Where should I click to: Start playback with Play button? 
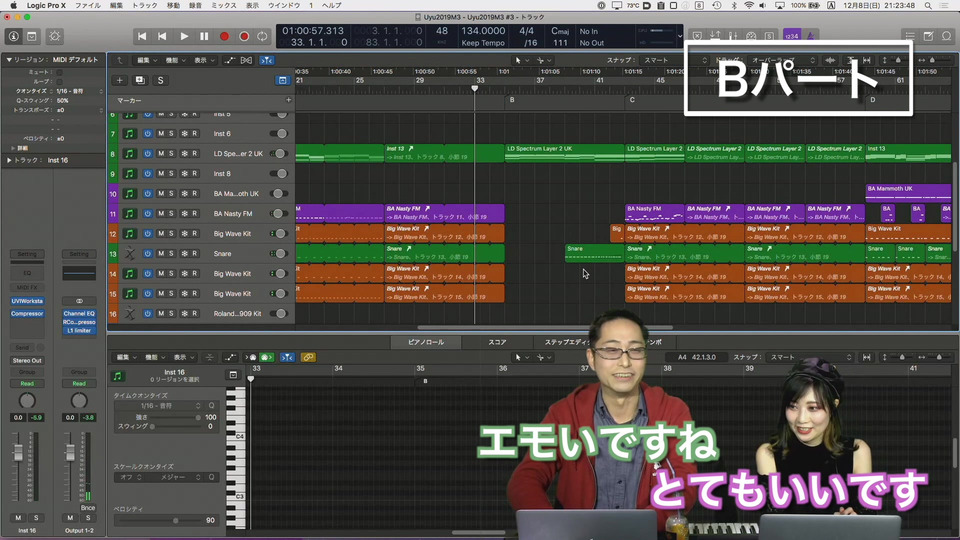[x=184, y=36]
